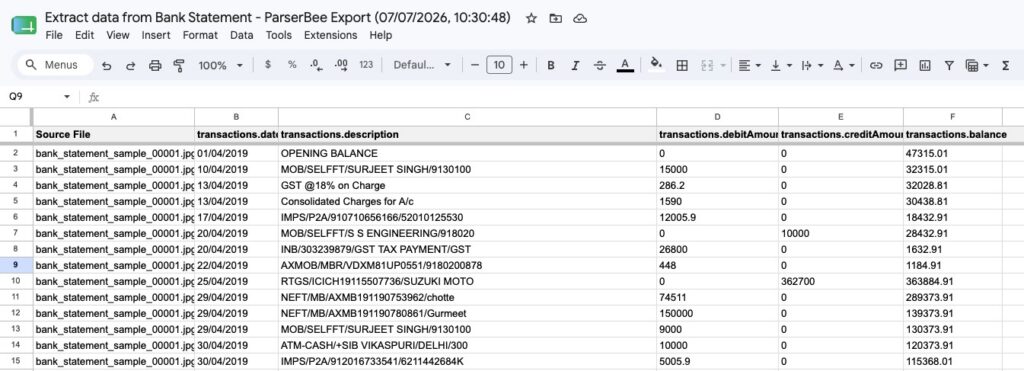Image resolution: width=1024 pixels, height=371 pixels.
Task: Check cloud save status icon
Action: (x=580, y=18)
